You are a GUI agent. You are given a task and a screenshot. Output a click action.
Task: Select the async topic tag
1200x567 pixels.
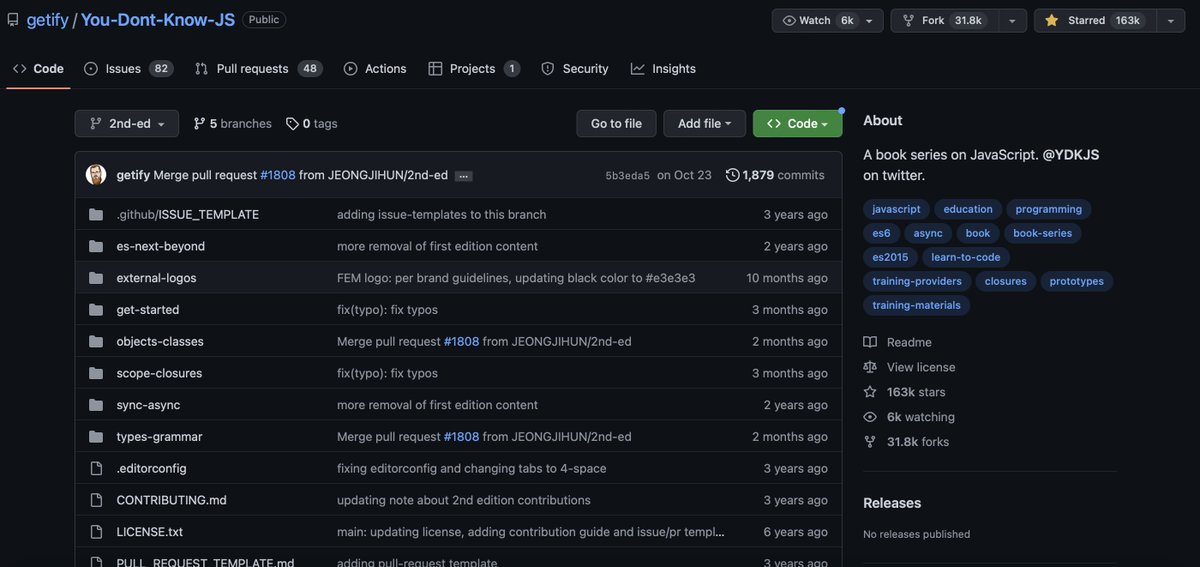click(928, 233)
